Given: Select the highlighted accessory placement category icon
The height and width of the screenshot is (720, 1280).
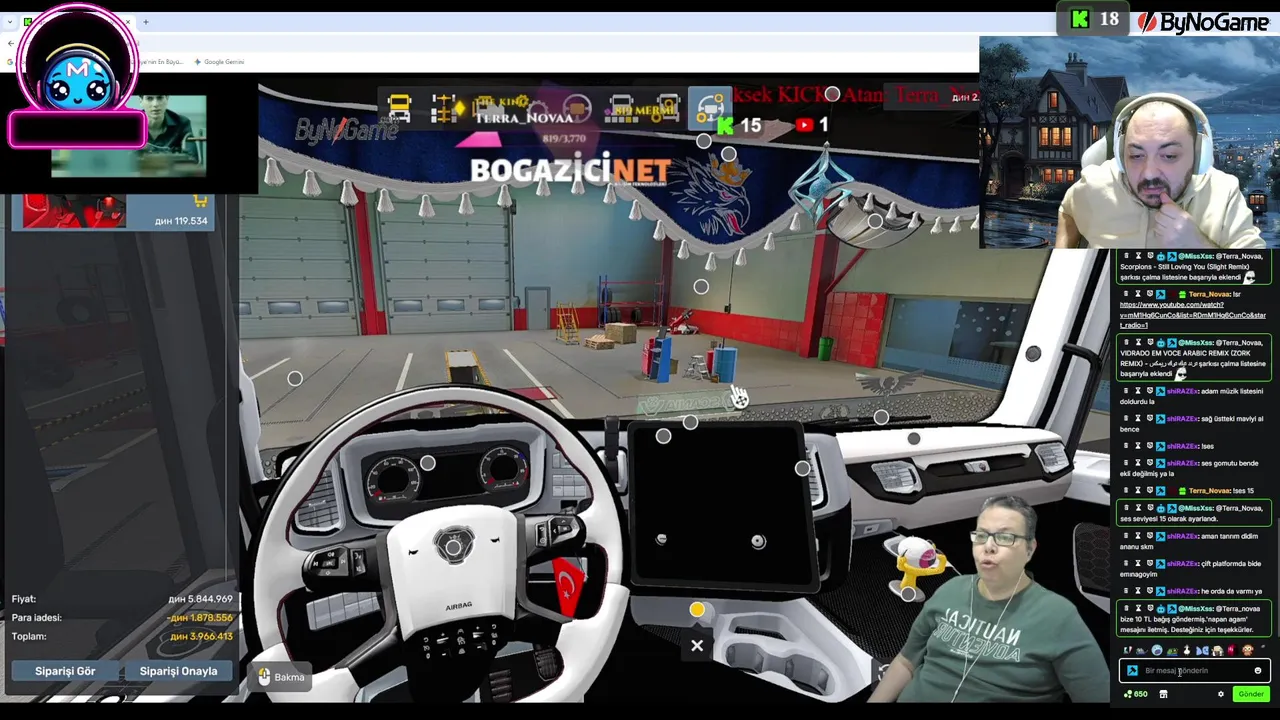Looking at the screenshot, I should pyautogui.click(x=709, y=108).
